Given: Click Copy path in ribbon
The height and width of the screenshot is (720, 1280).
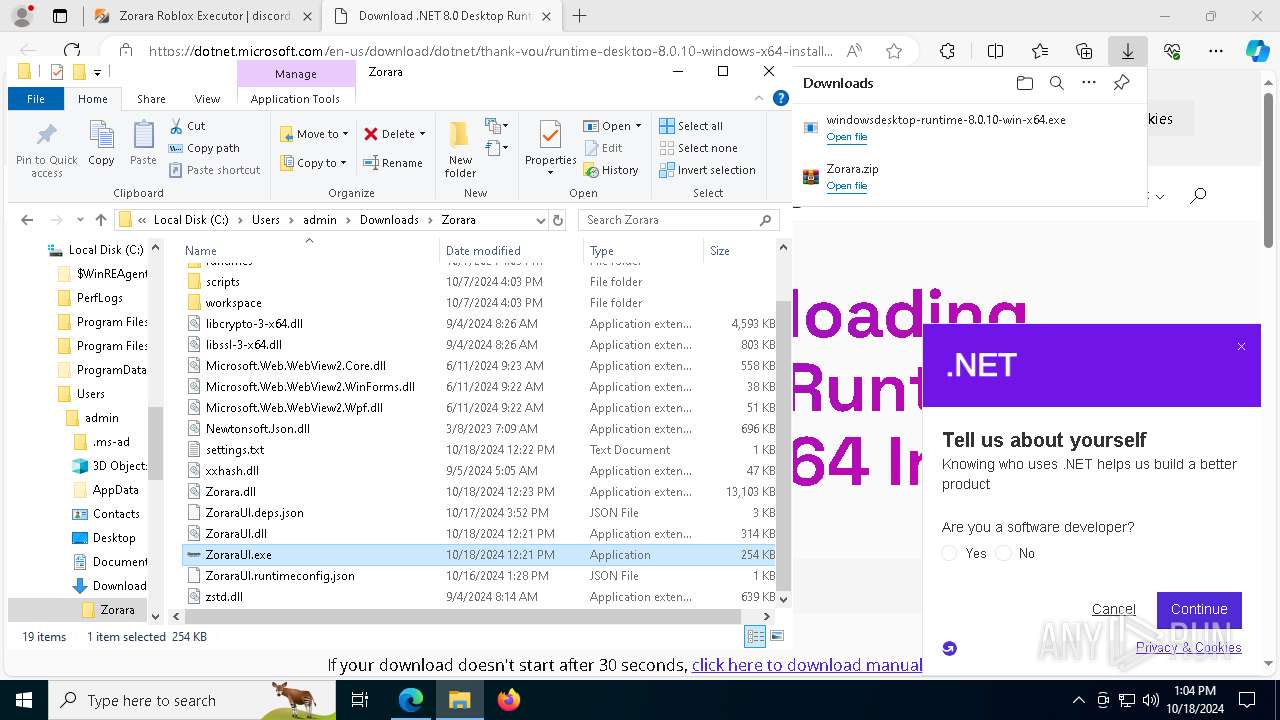Looking at the screenshot, I should tap(204, 148).
